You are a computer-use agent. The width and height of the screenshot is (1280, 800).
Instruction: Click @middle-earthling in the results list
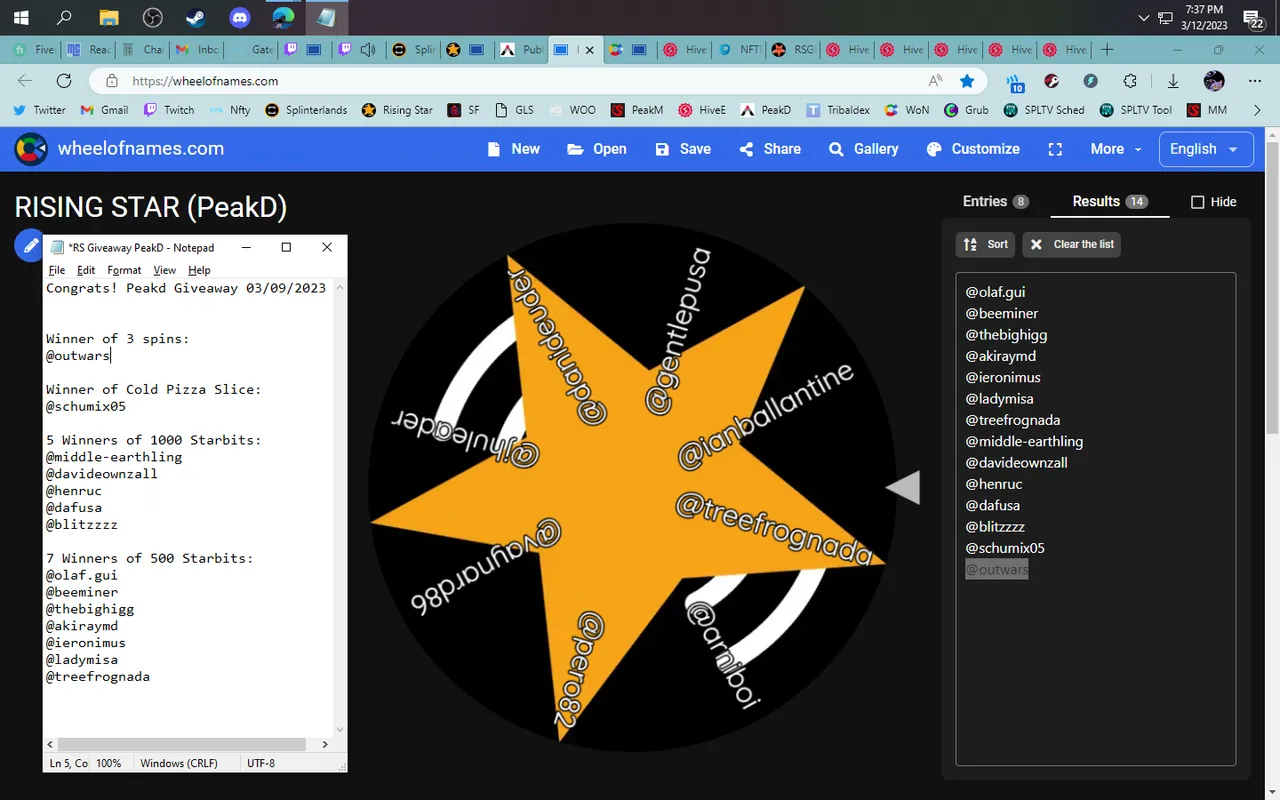[x=1024, y=441]
